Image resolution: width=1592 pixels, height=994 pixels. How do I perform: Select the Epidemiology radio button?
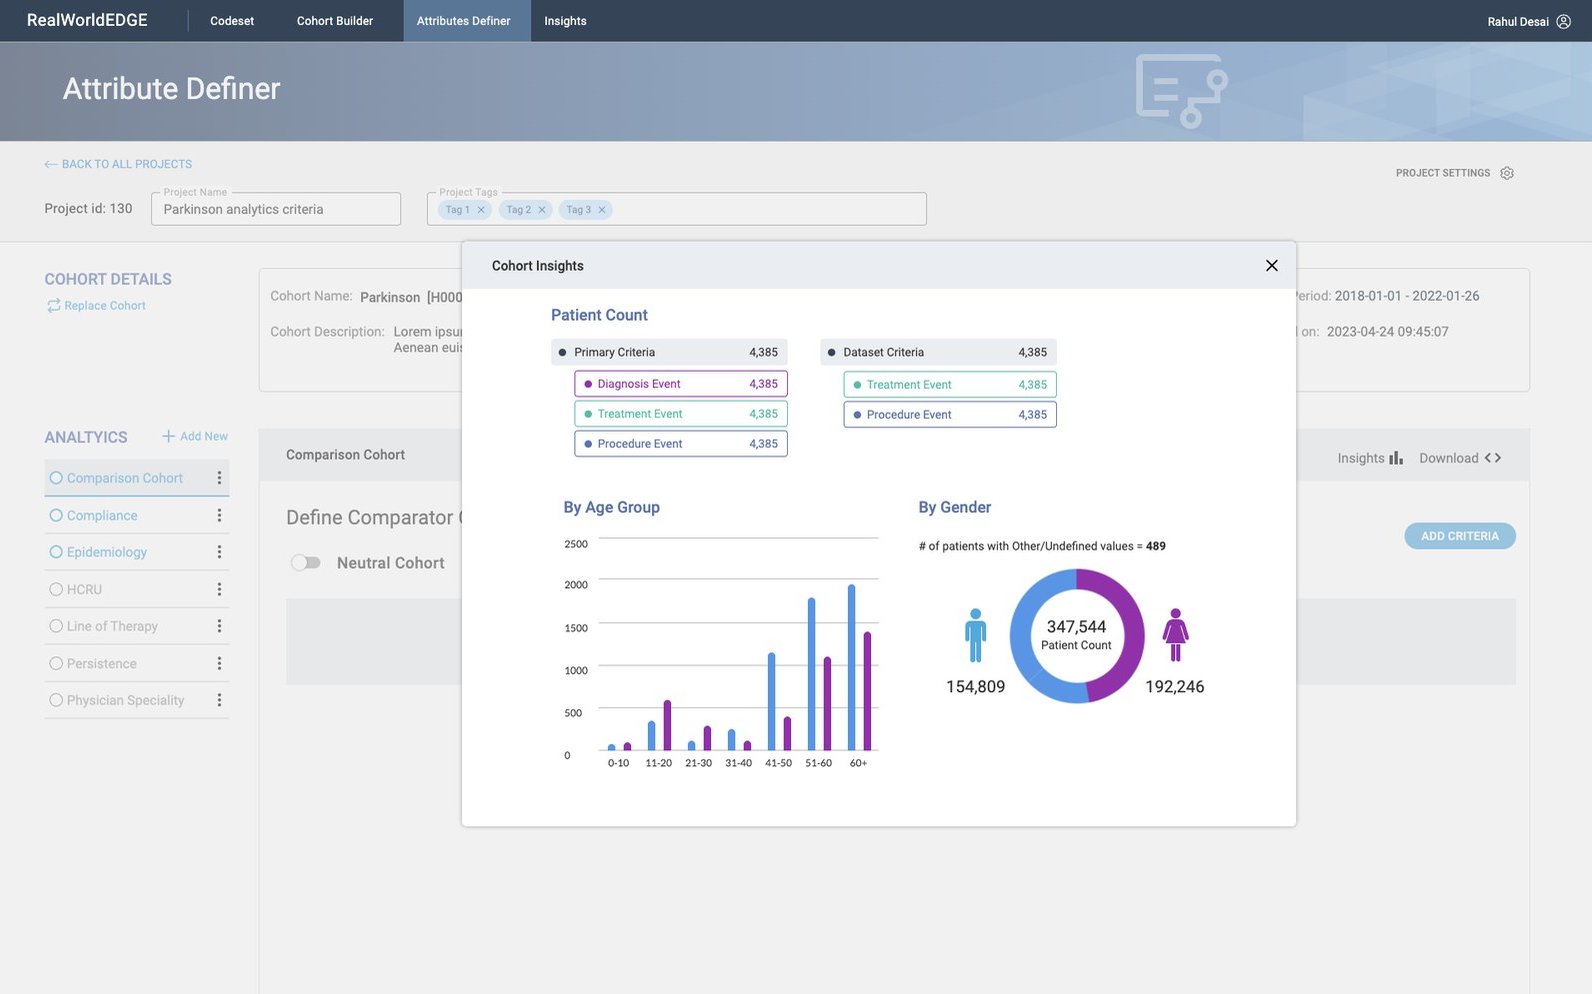pyautogui.click(x=56, y=552)
